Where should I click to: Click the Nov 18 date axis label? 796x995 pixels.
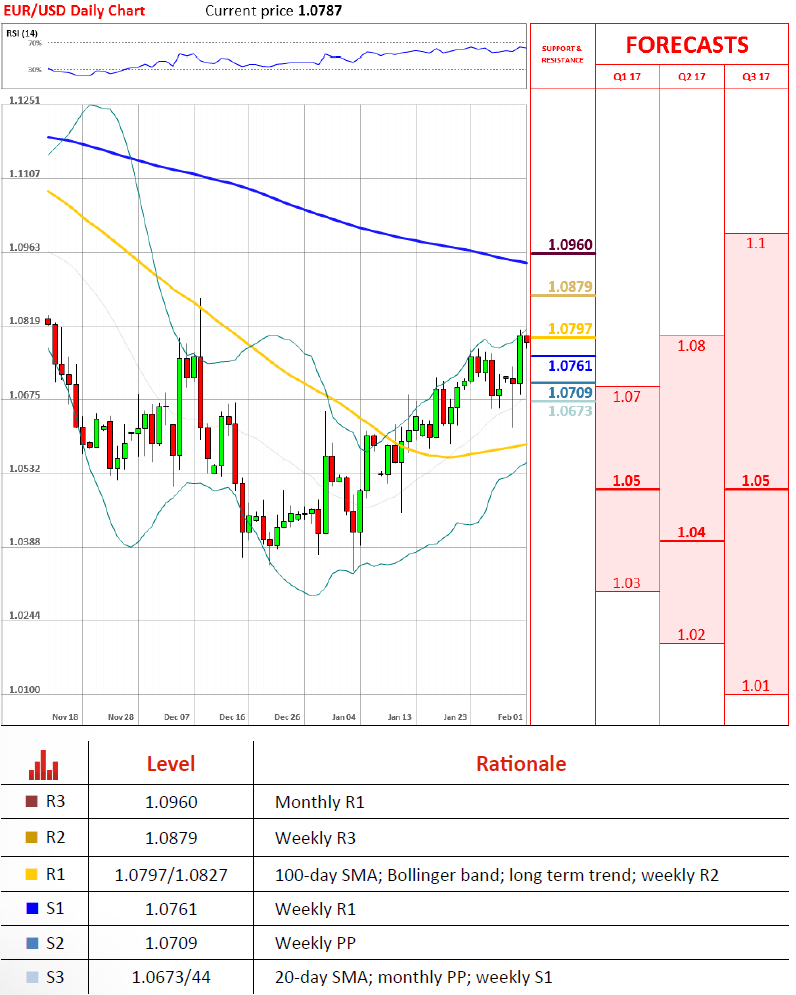coord(65,717)
